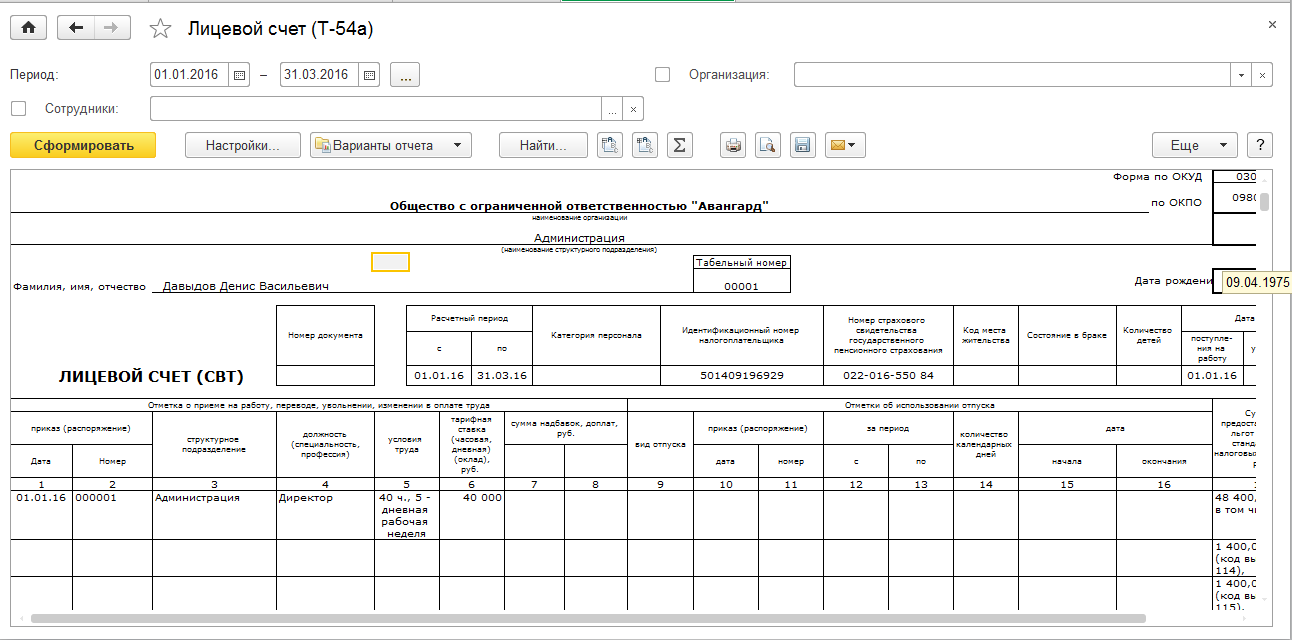Click the Home icon button
Viewport: 1292px width, 640px height.
[x=29, y=29]
